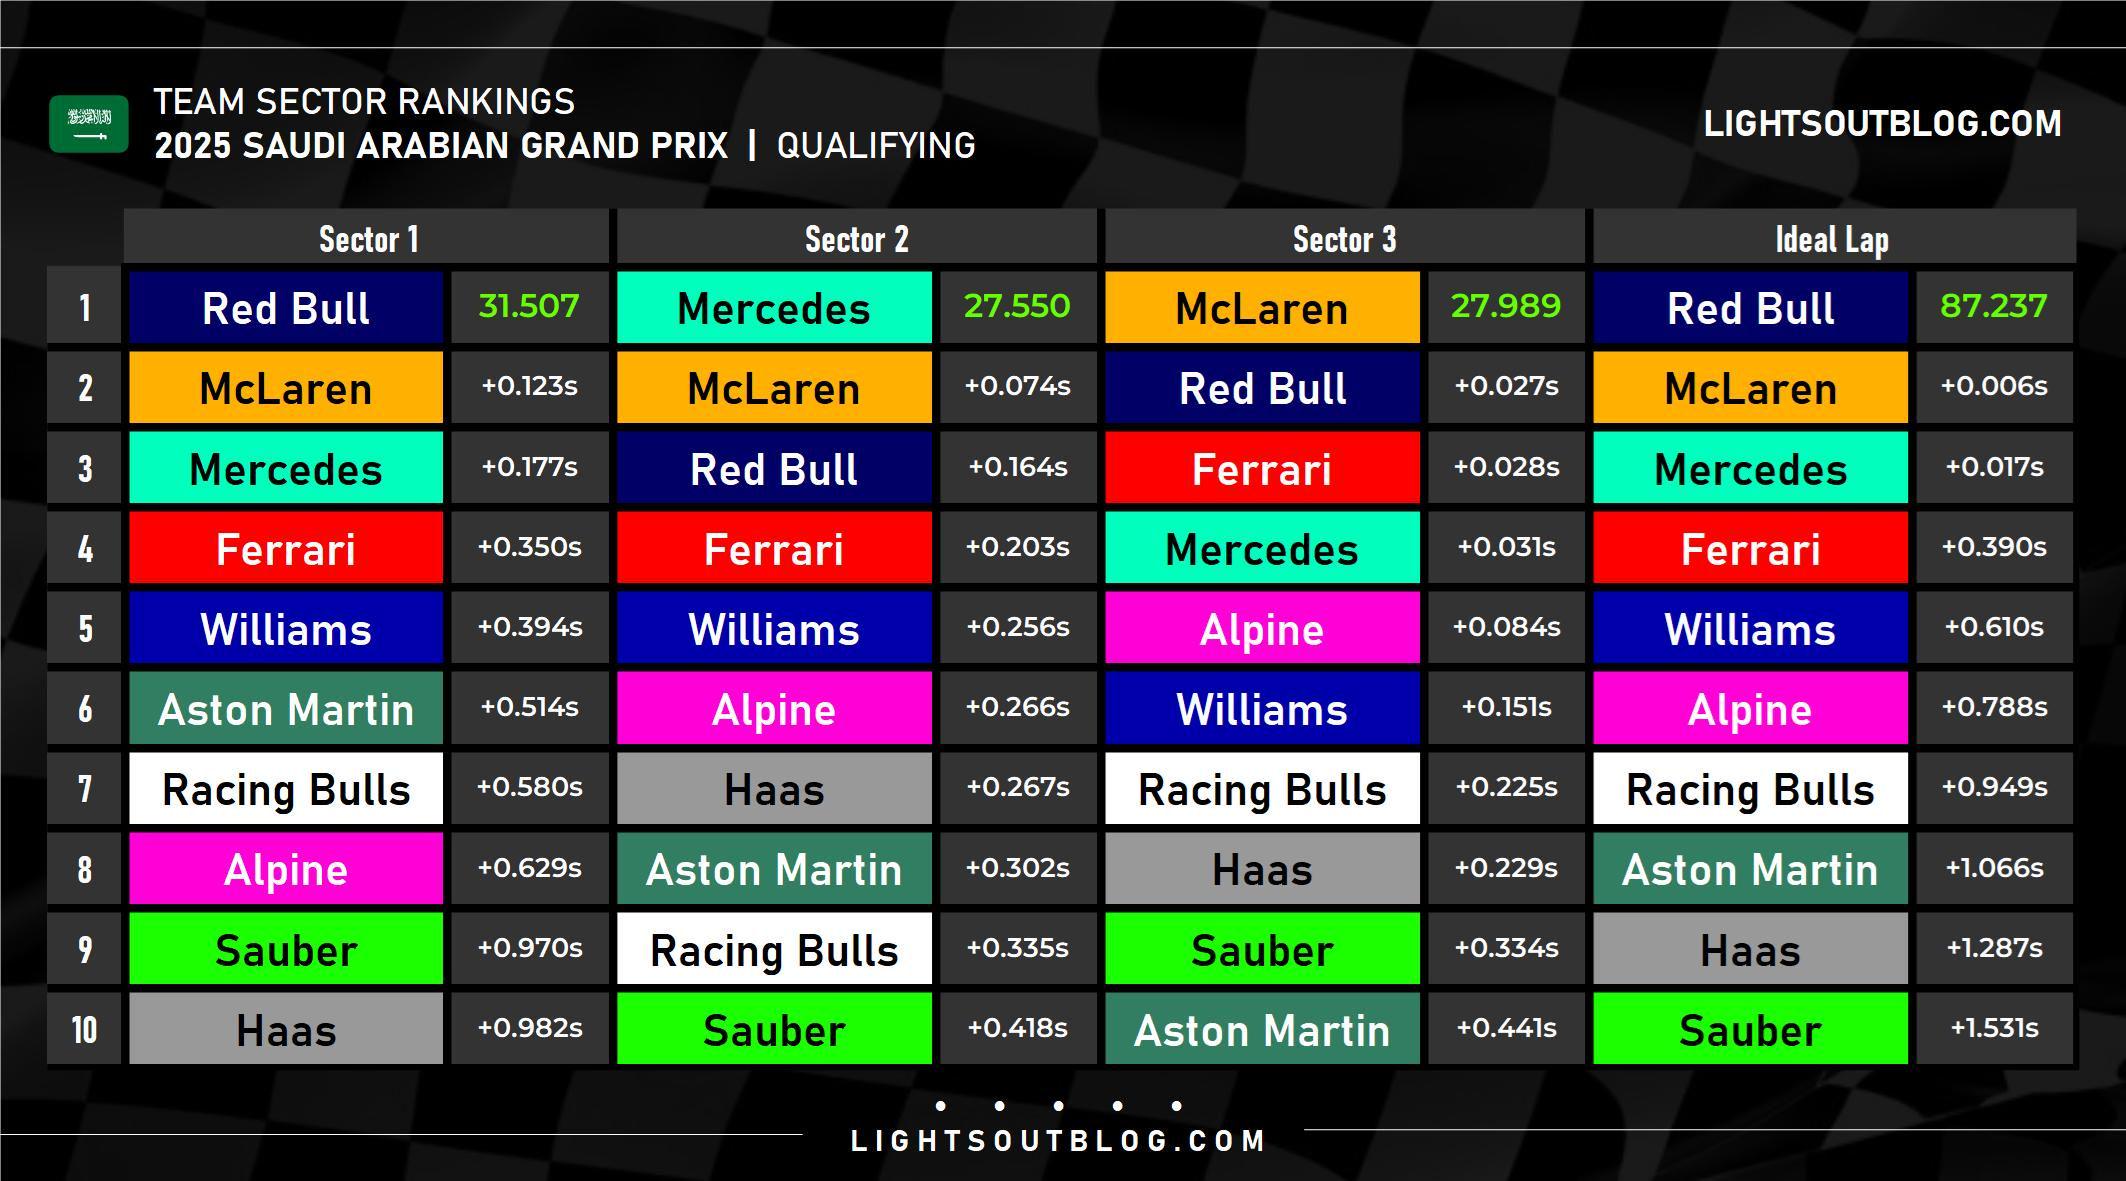Click the rank number 10 row label
This screenshot has width=2126, height=1181.
(x=85, y=1029)
